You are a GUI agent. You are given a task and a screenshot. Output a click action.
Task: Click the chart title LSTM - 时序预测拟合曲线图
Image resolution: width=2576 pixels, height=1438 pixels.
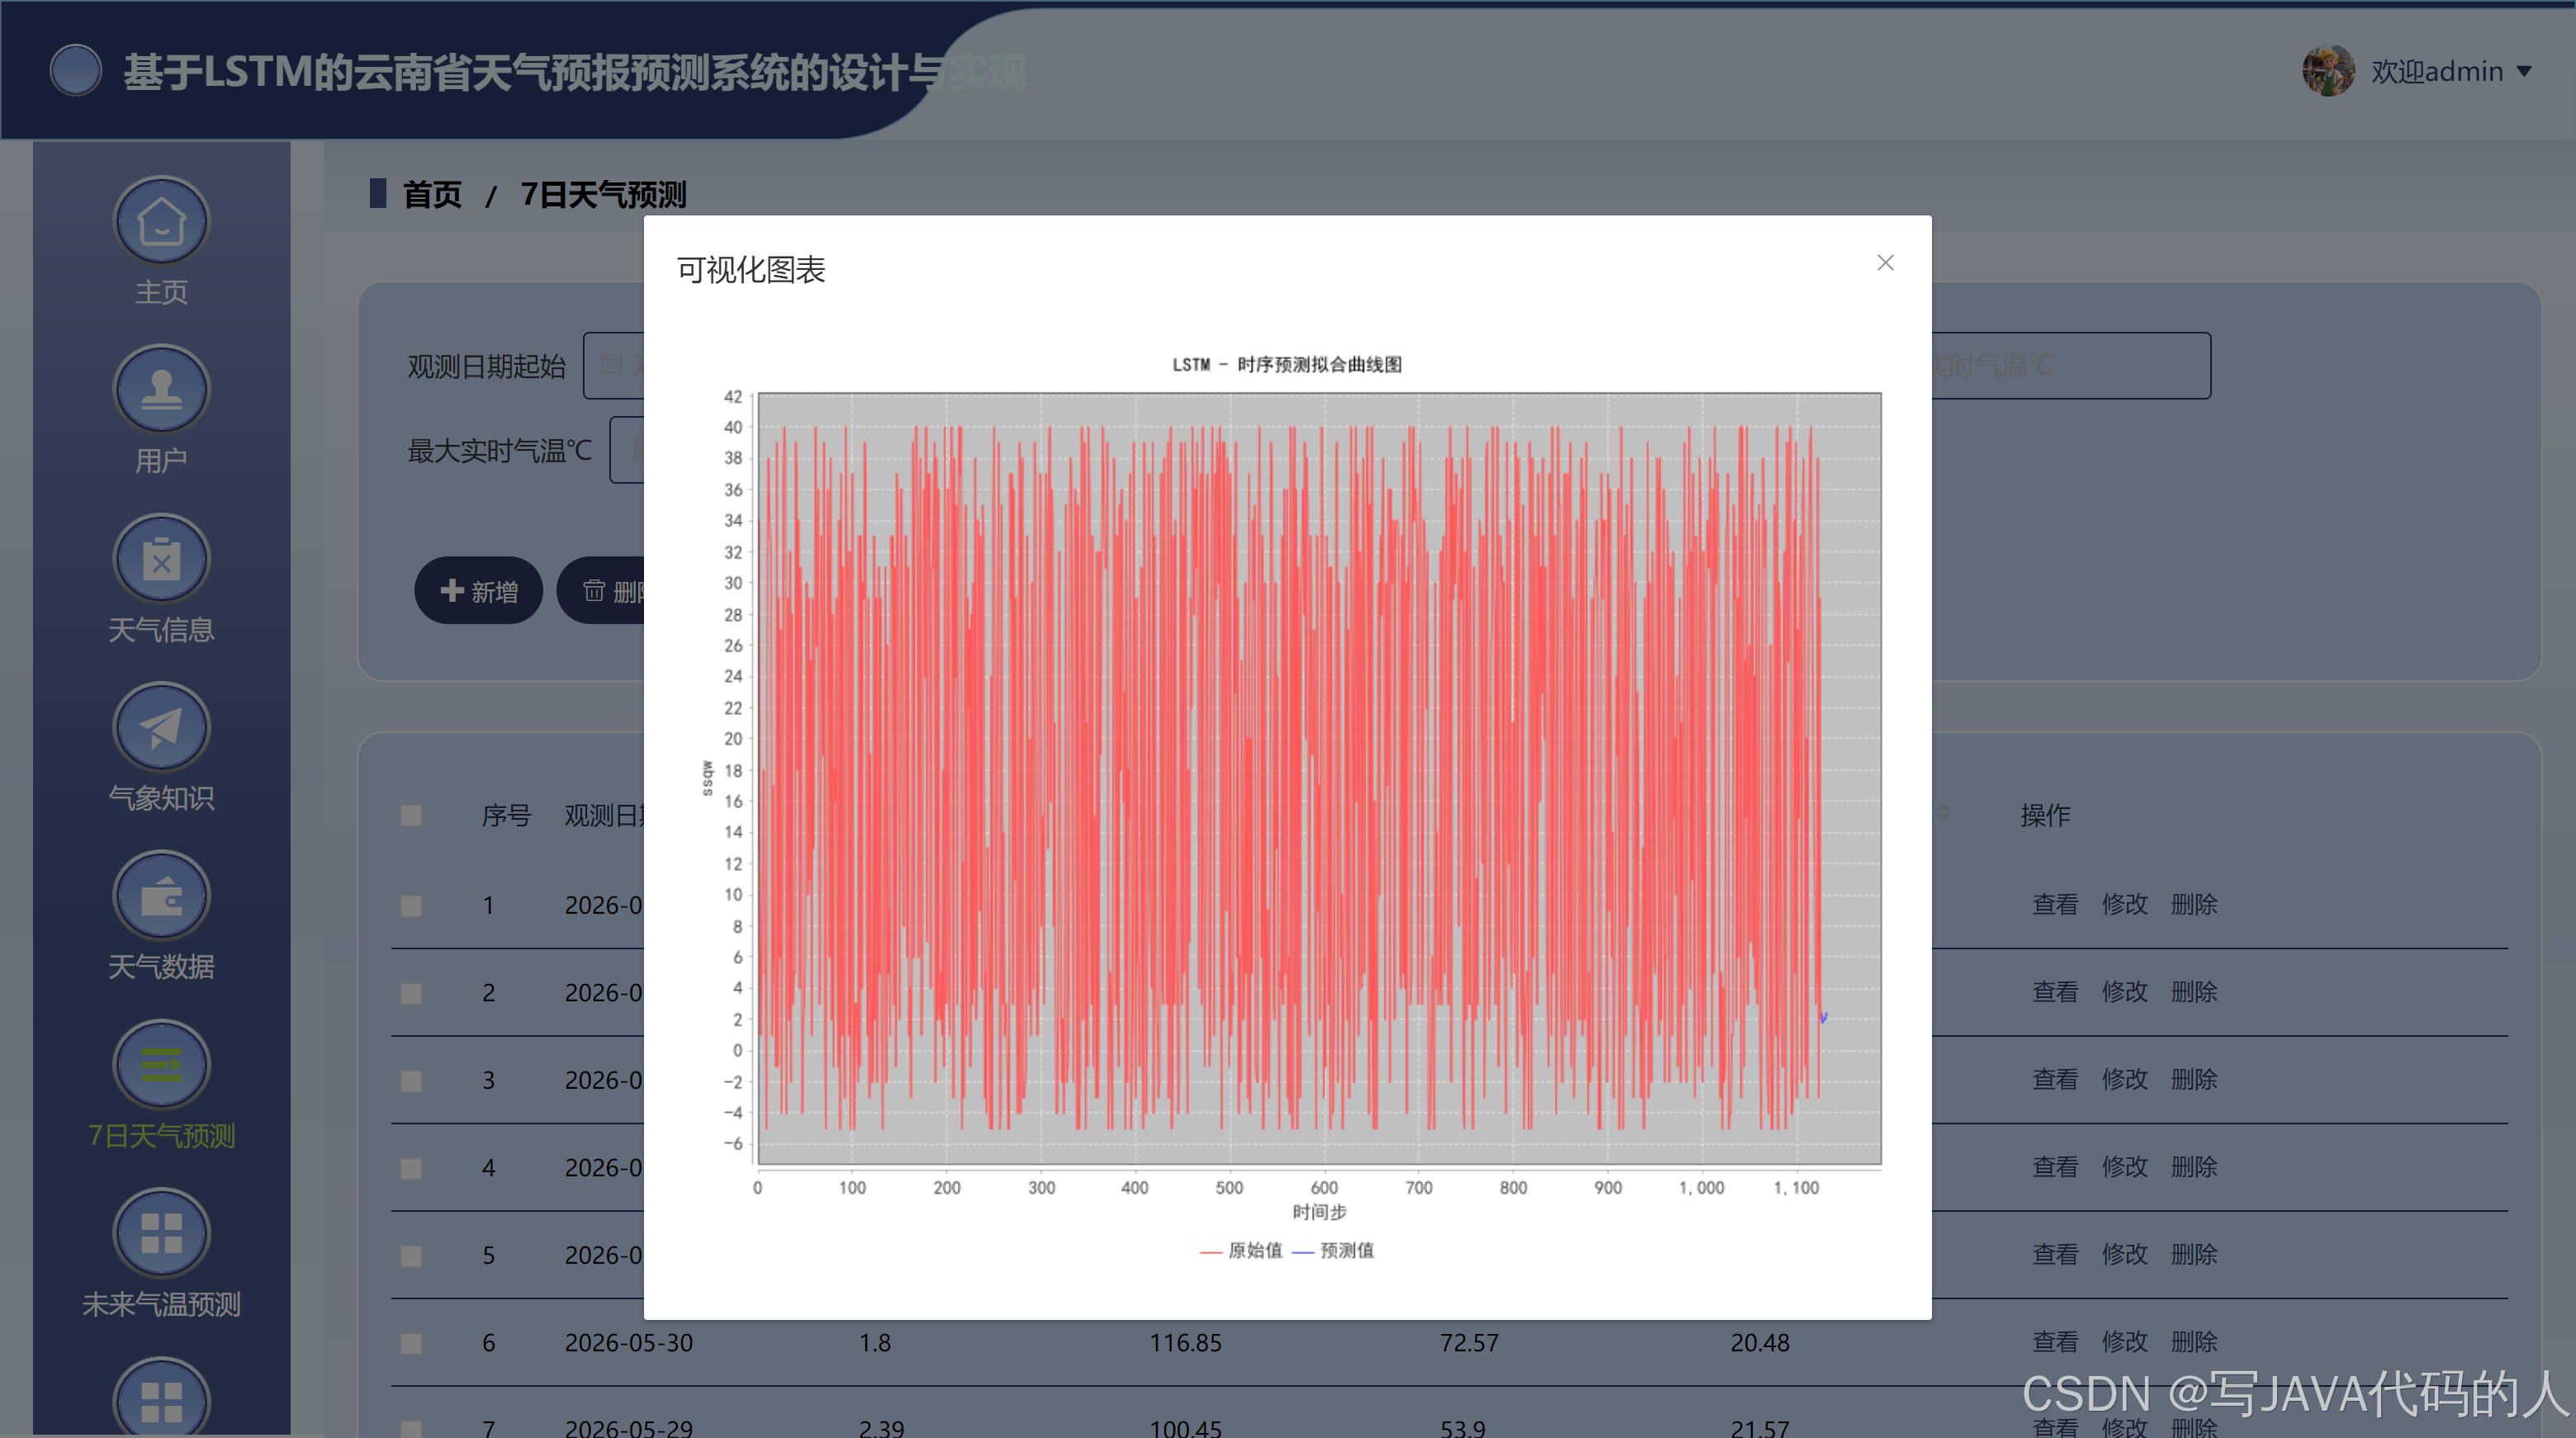pos(1287,365)
